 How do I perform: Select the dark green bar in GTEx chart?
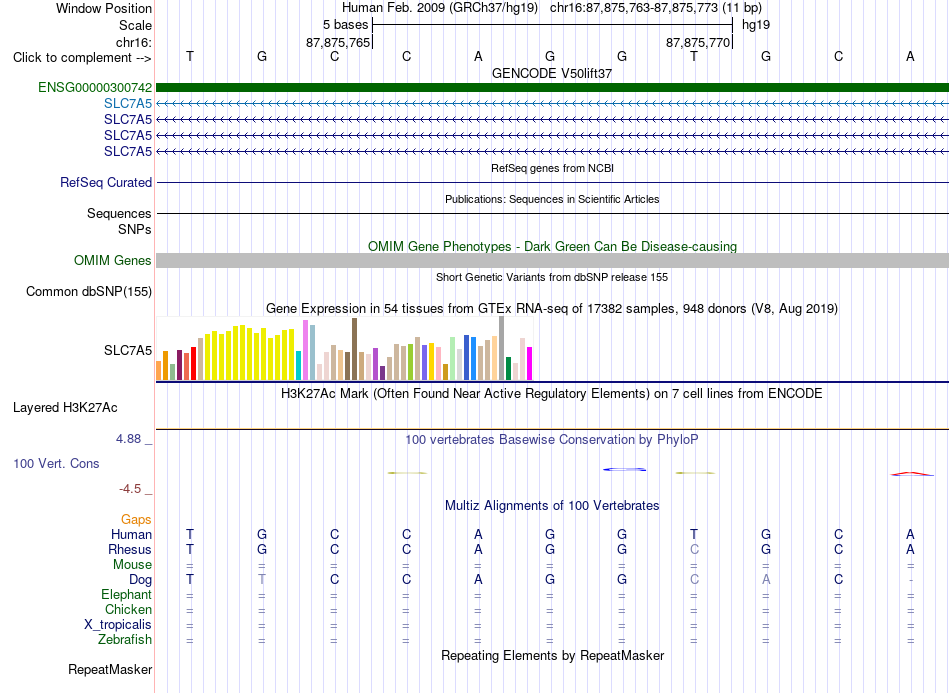509,369
